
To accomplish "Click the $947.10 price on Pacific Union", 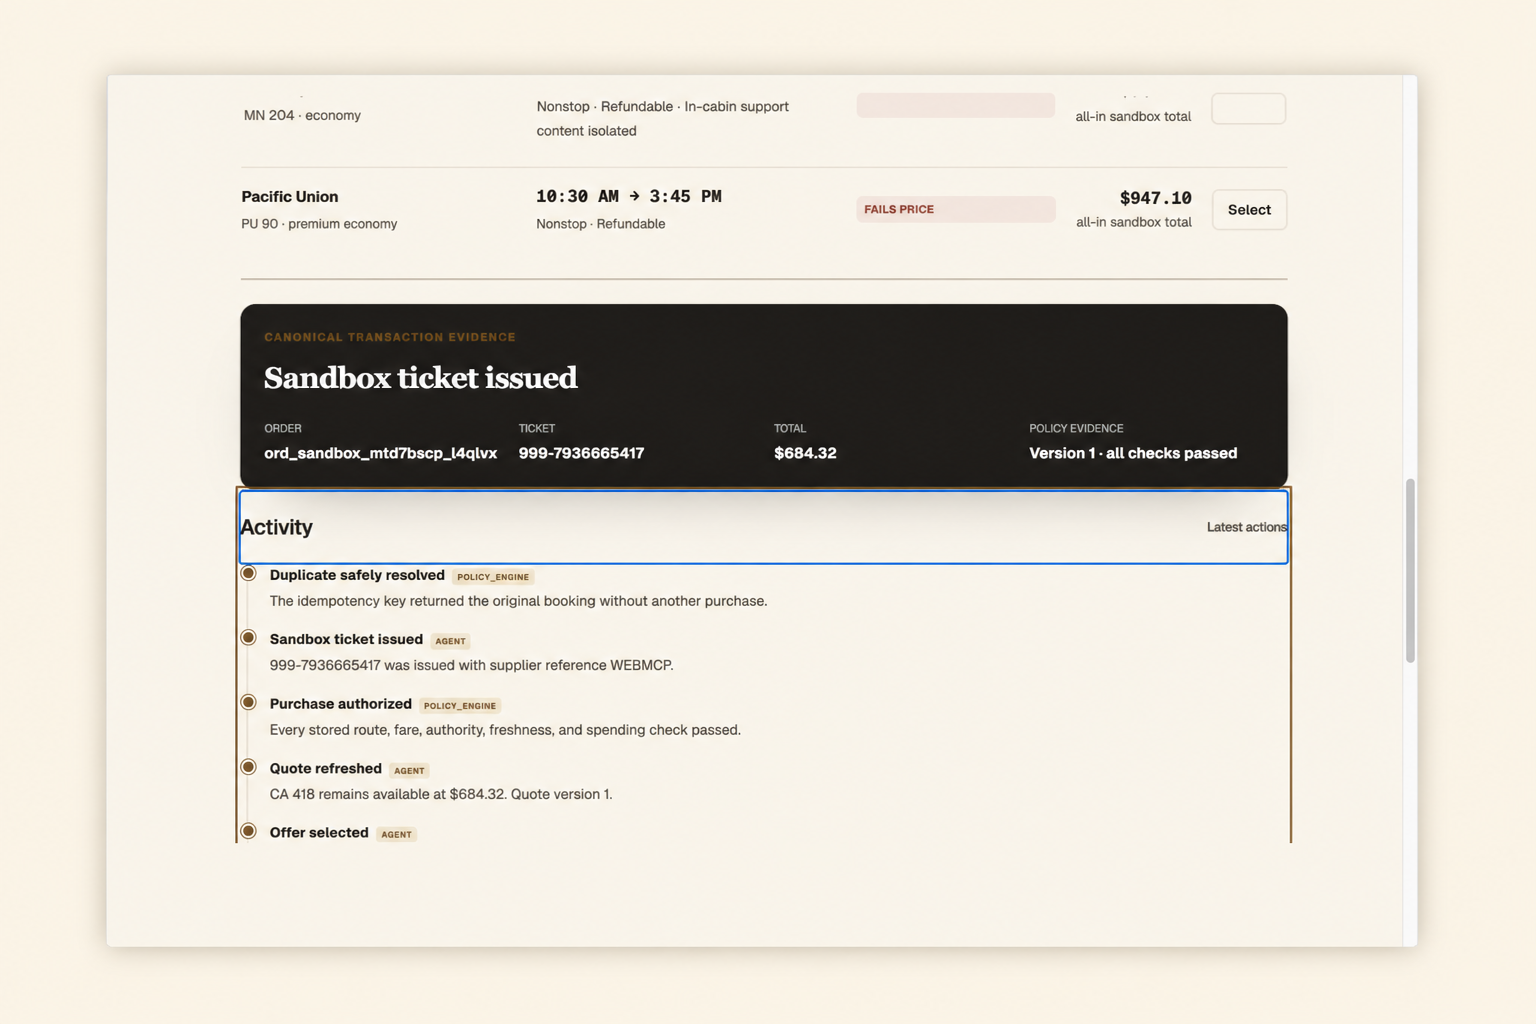I will [1155, 198].
